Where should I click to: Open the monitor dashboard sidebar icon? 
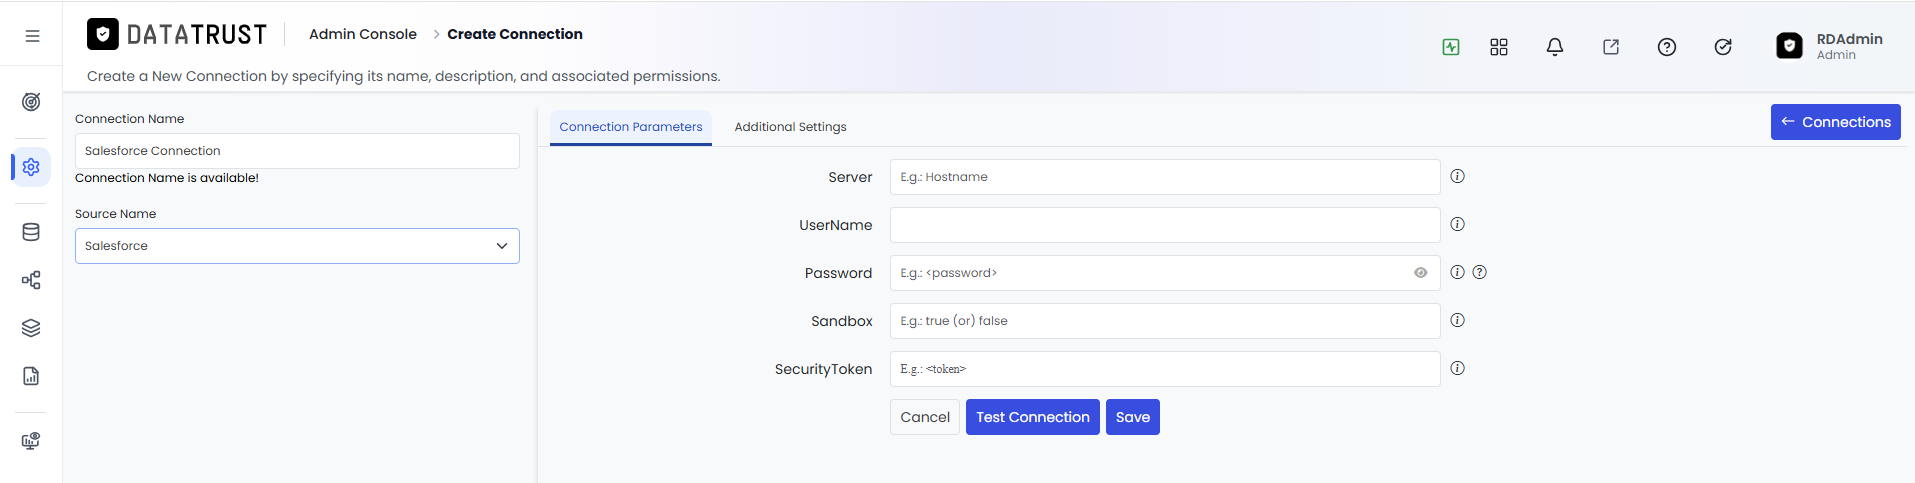pos(31,441)
